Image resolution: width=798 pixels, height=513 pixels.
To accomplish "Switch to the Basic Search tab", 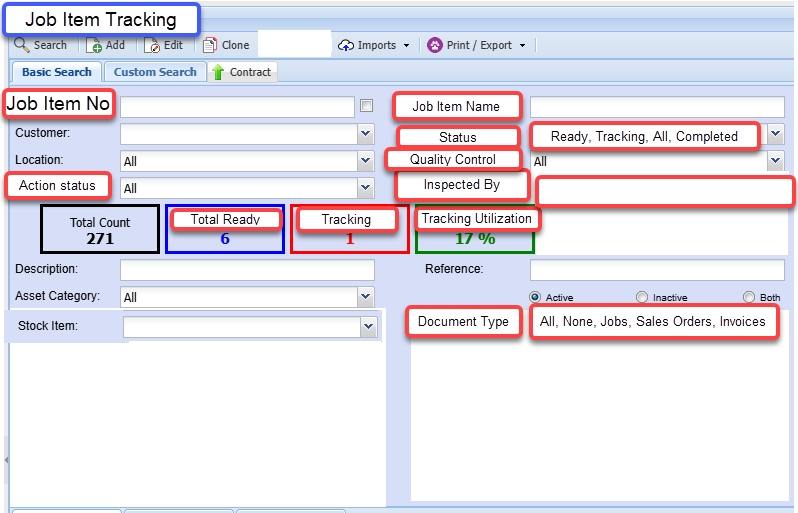I will [56, 72].
